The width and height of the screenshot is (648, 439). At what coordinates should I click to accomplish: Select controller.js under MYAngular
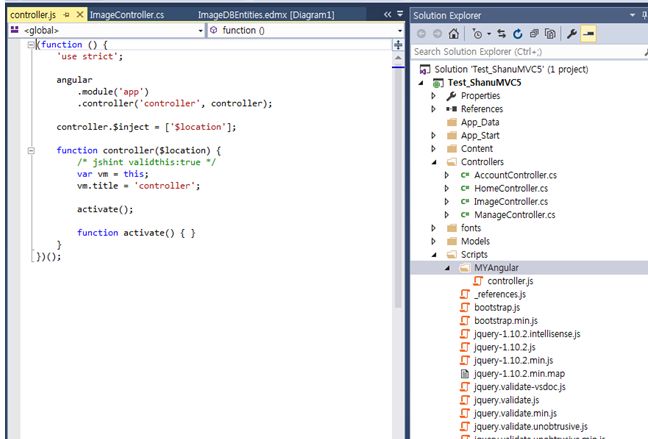[510, 281]
